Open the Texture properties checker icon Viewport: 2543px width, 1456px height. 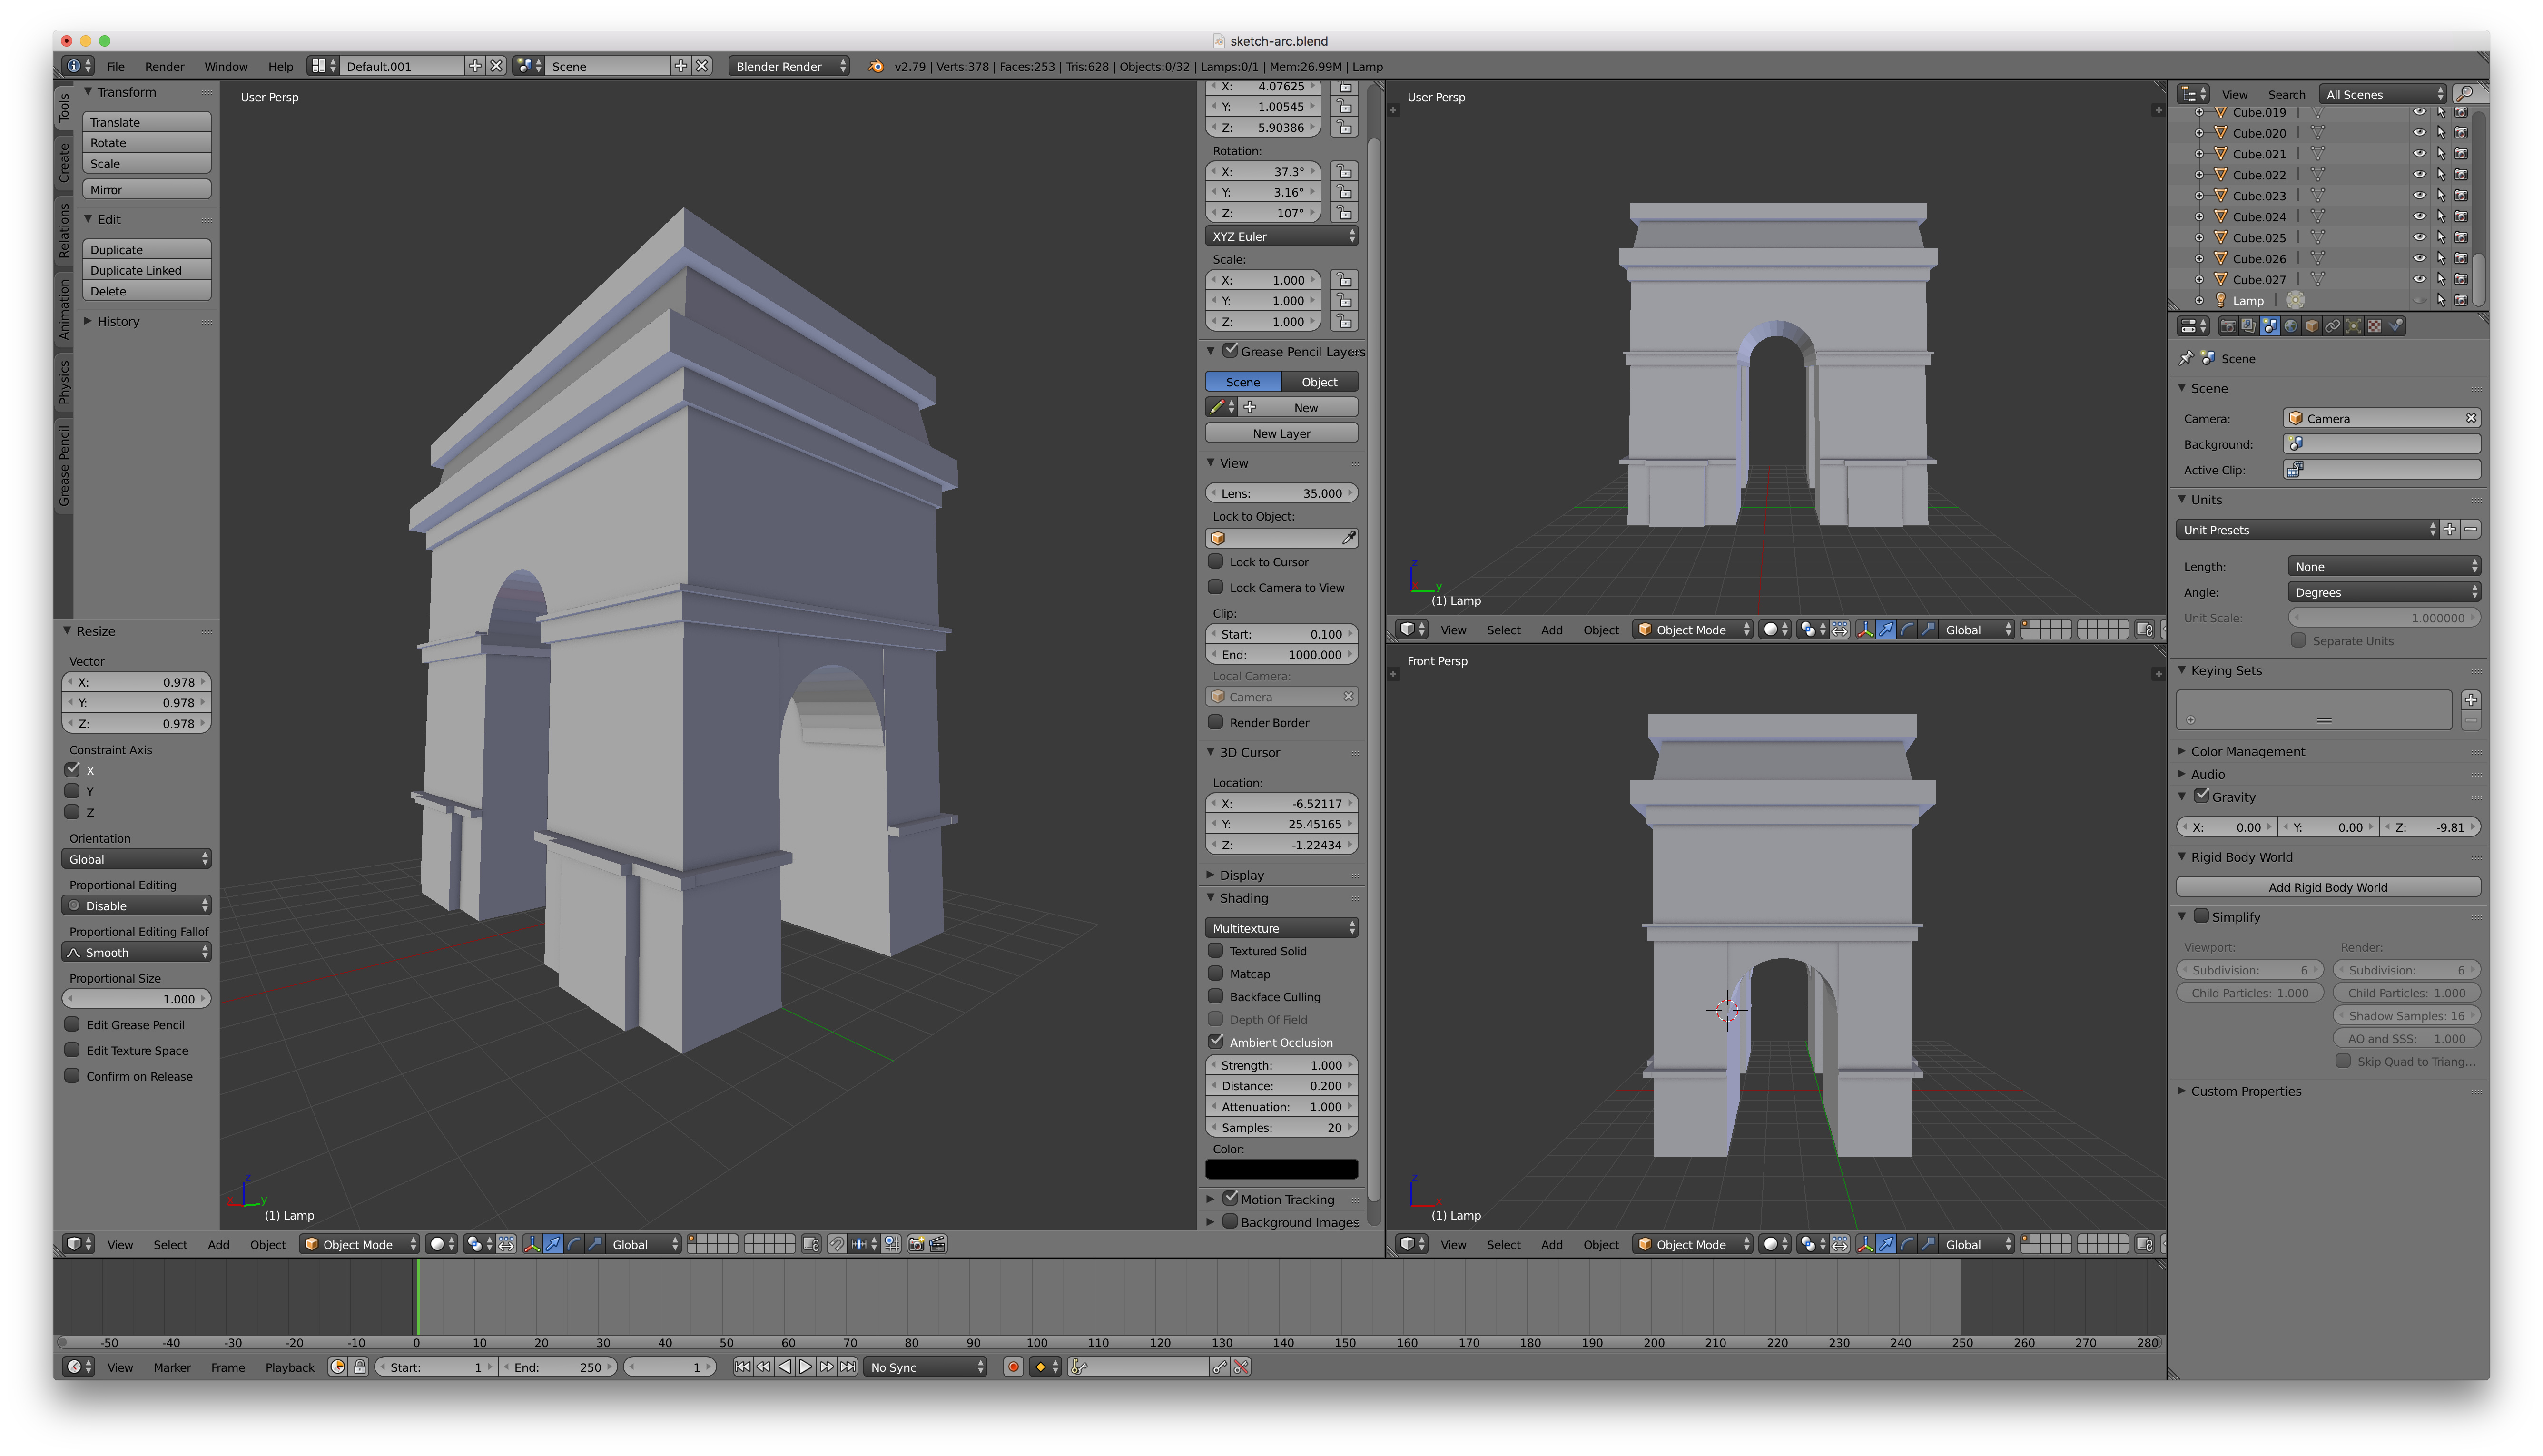(2374, 326)
